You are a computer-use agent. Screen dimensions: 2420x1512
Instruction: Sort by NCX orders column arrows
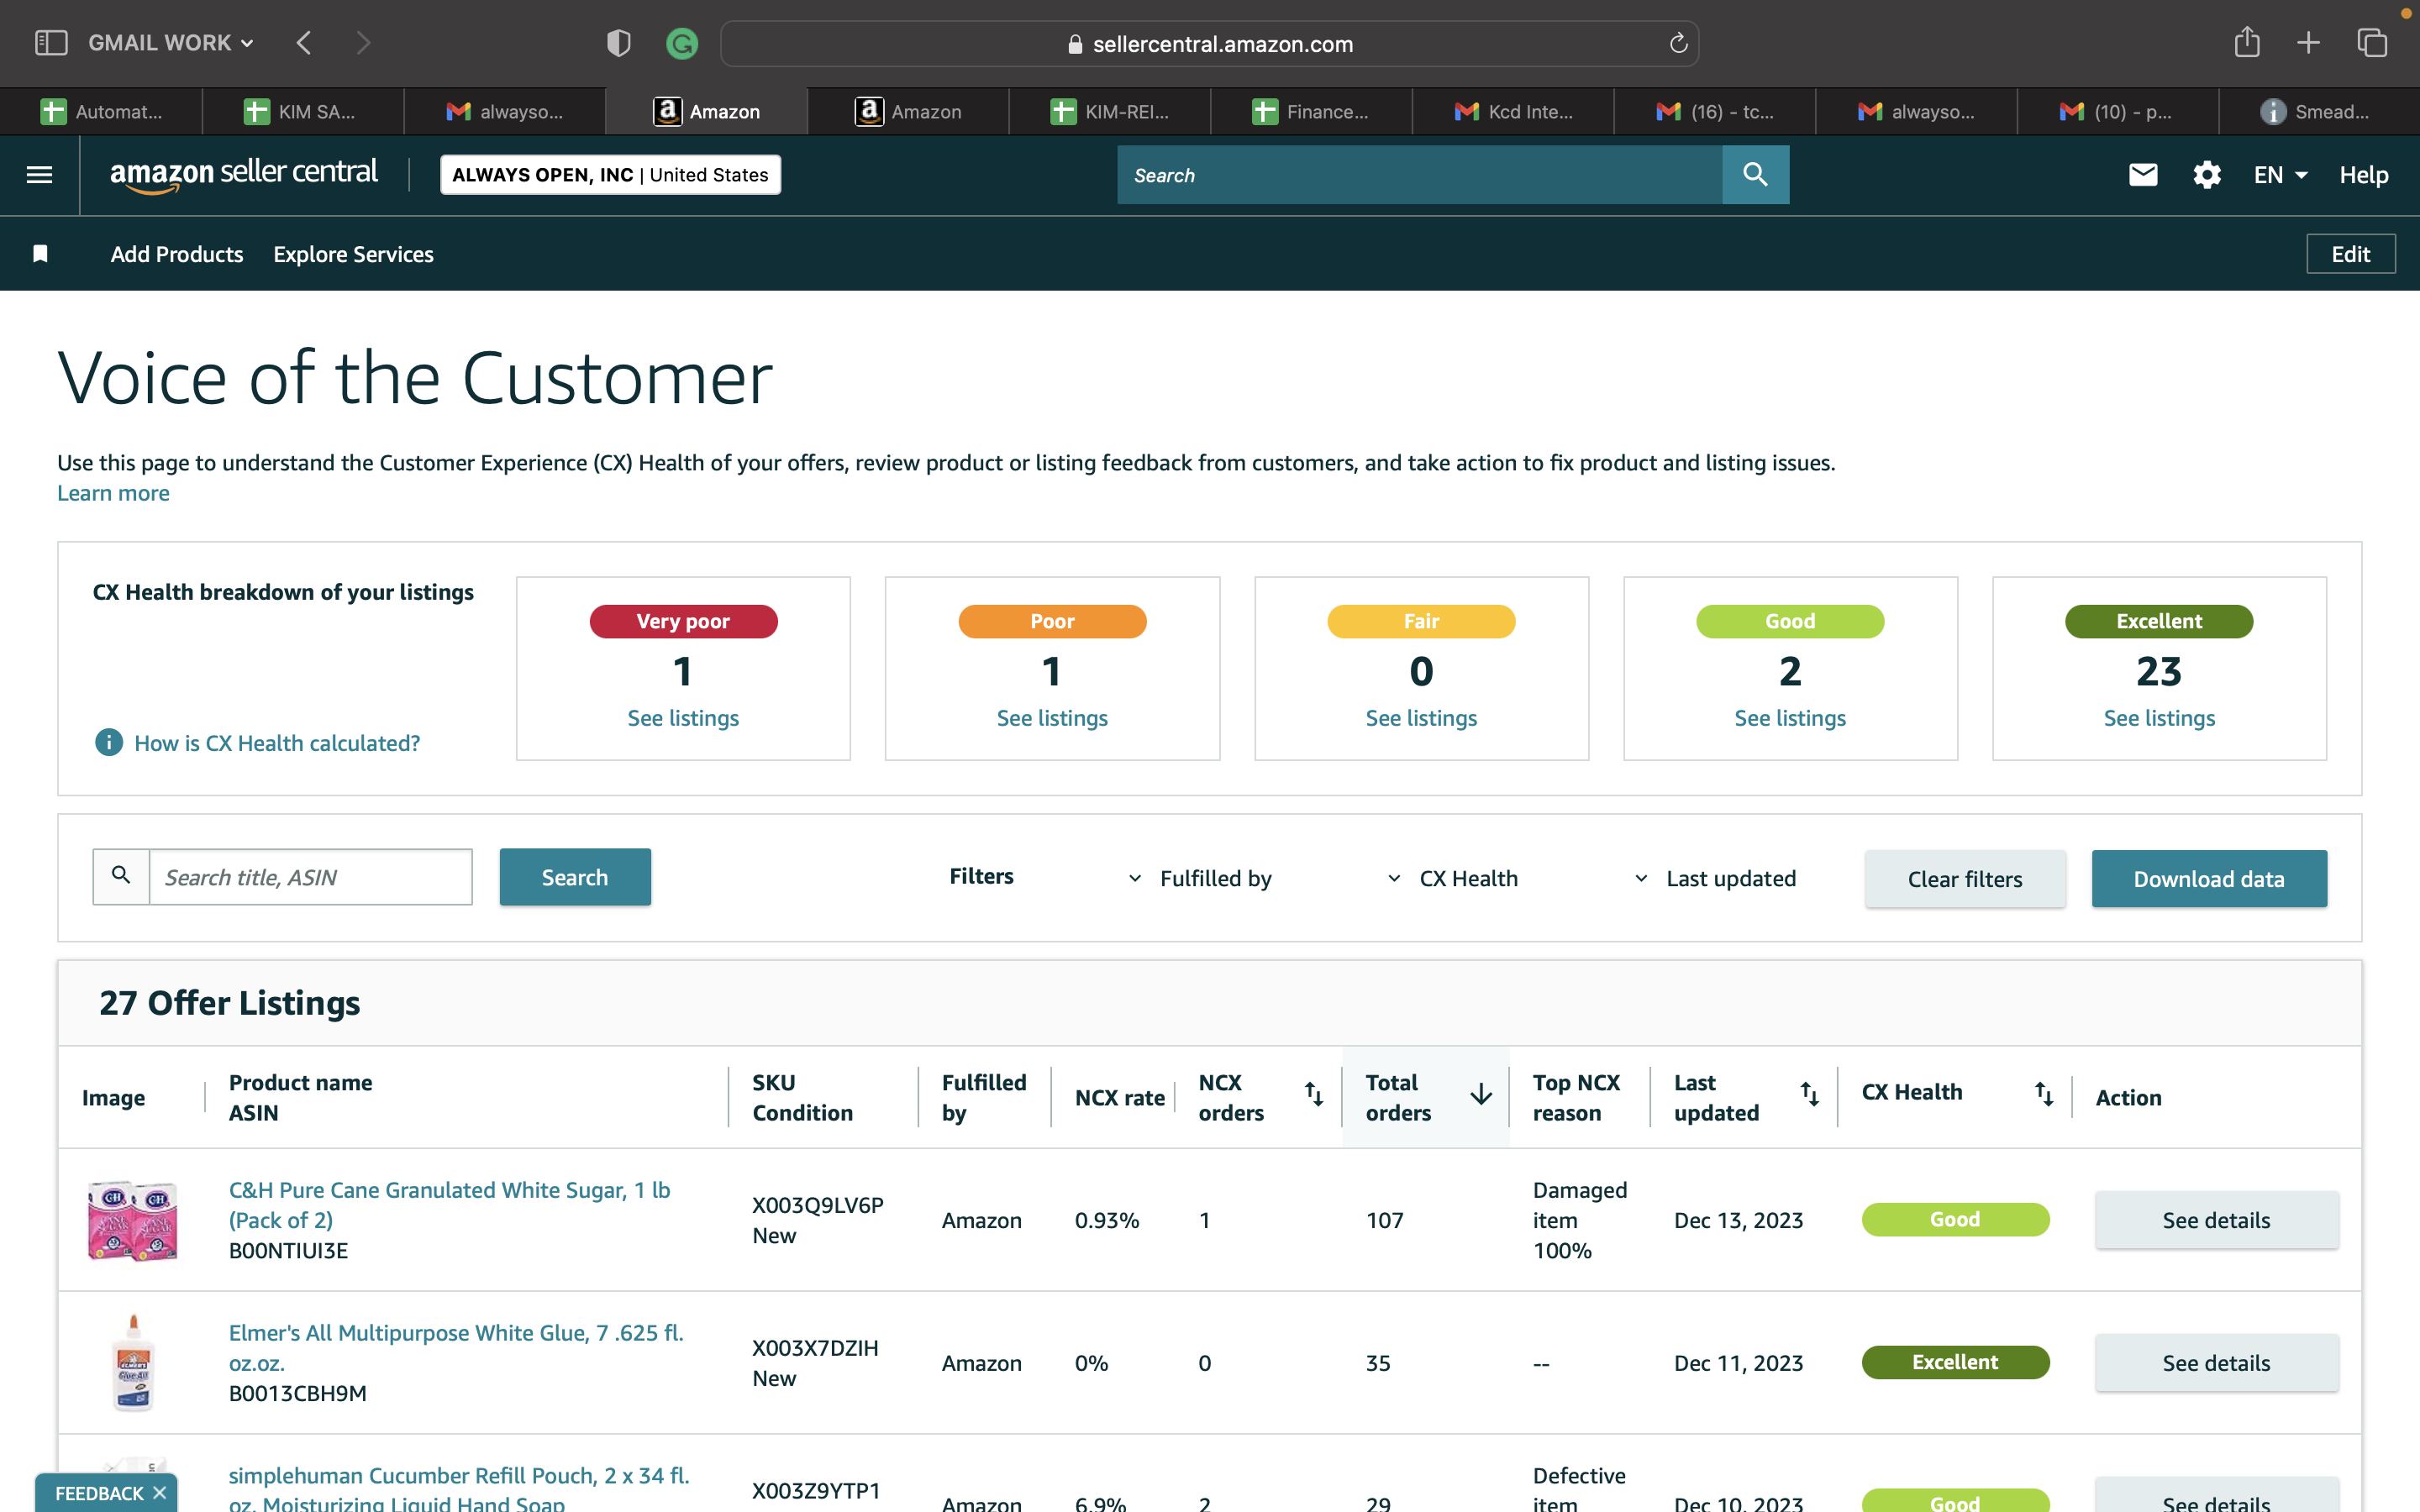pyautogui.click(x=1314, y=1095)
